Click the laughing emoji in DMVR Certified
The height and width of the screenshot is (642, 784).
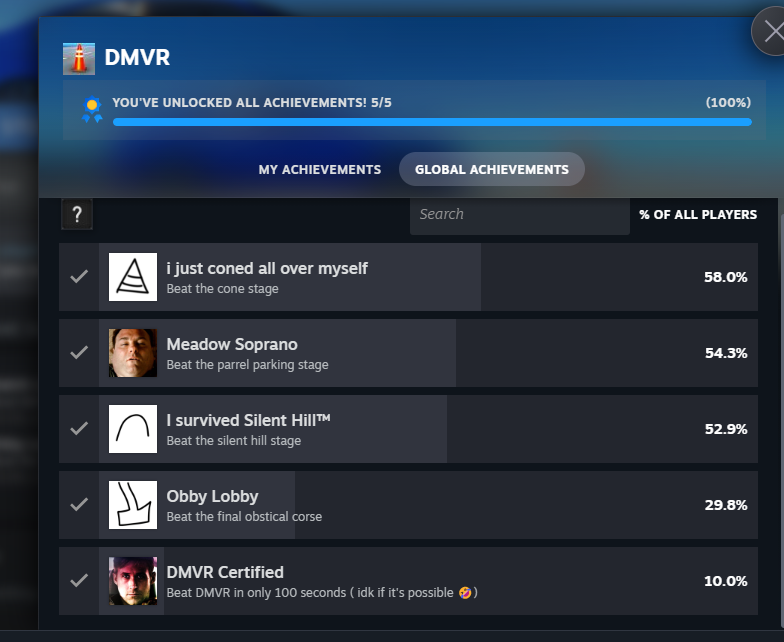(465, 593)
